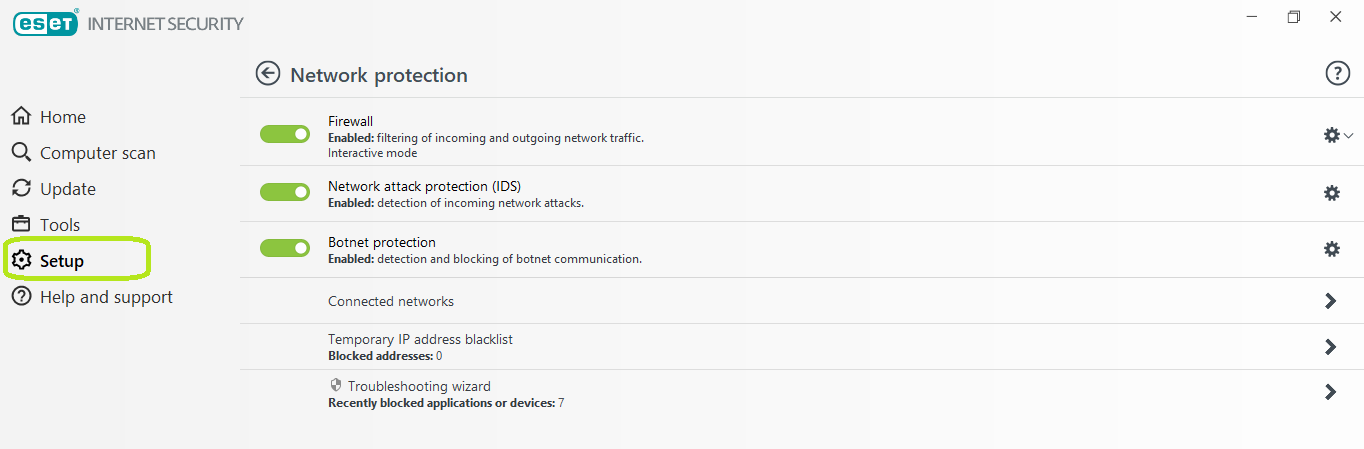The height and width of the screenshot is (449, 1364).
Task: Click the Home house icon
Action: pos(21,116)
